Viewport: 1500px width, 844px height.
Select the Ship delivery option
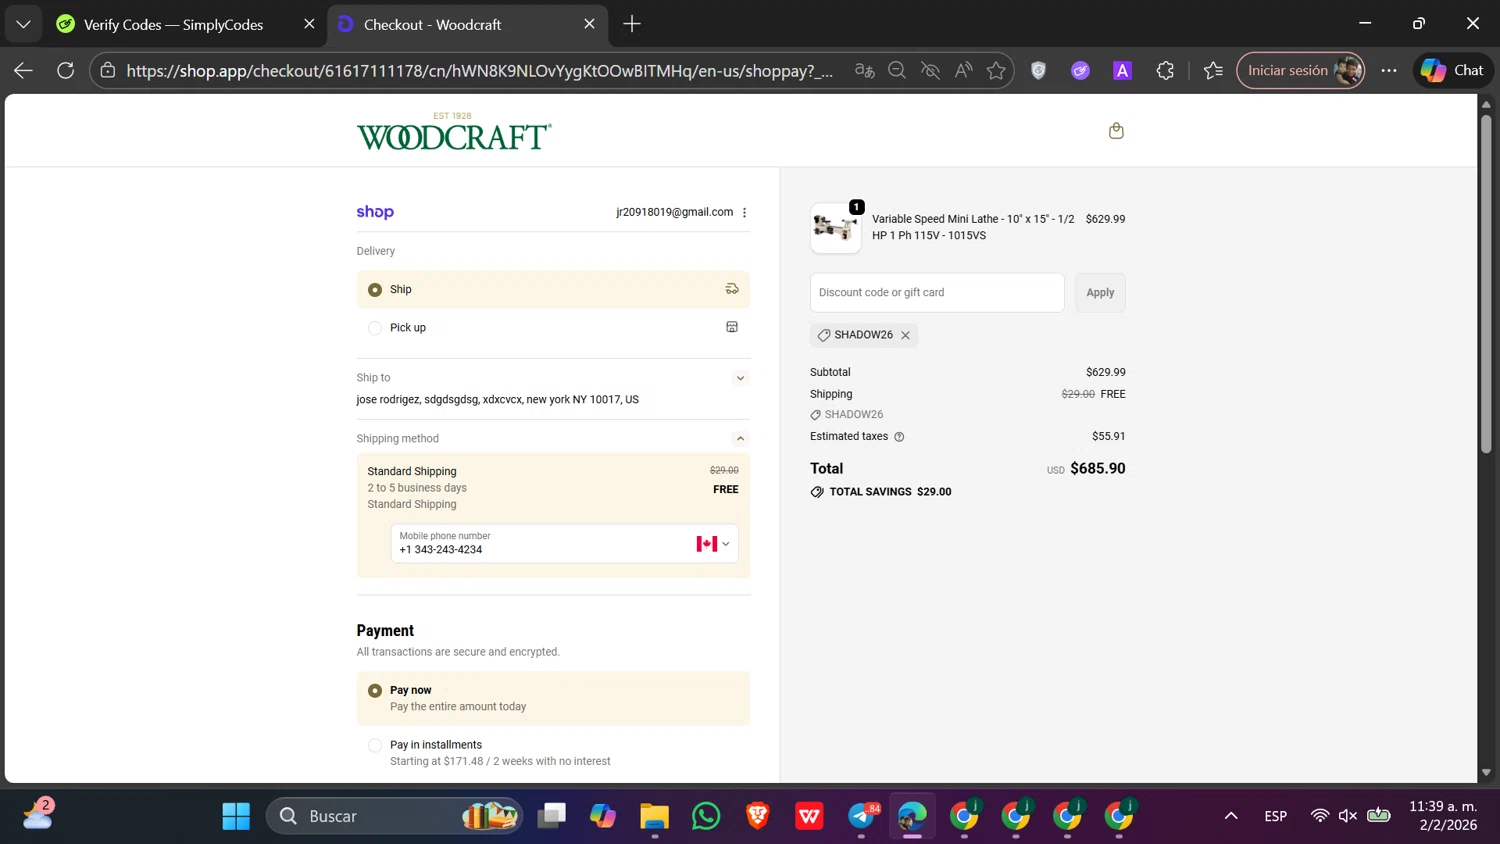[x=553, y=289]
